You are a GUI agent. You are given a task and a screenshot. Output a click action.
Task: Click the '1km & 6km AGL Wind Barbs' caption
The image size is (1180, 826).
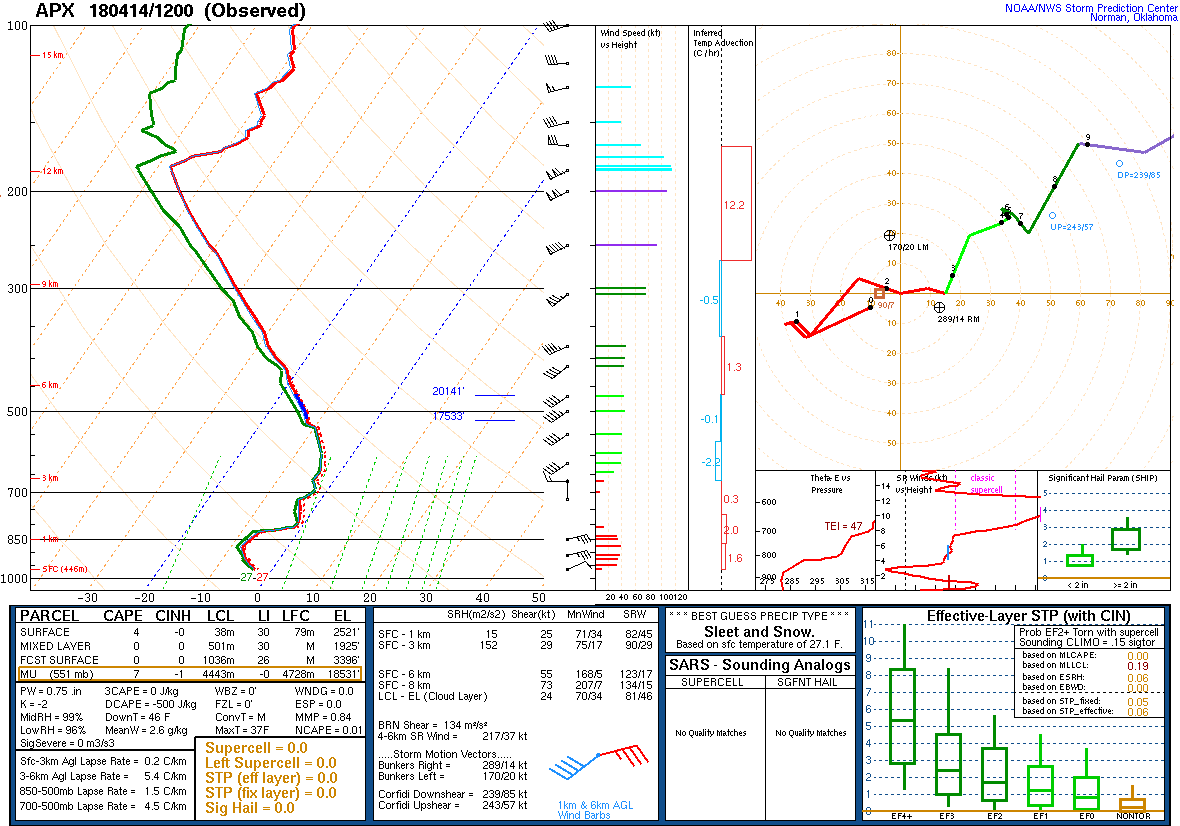[595, 810]
